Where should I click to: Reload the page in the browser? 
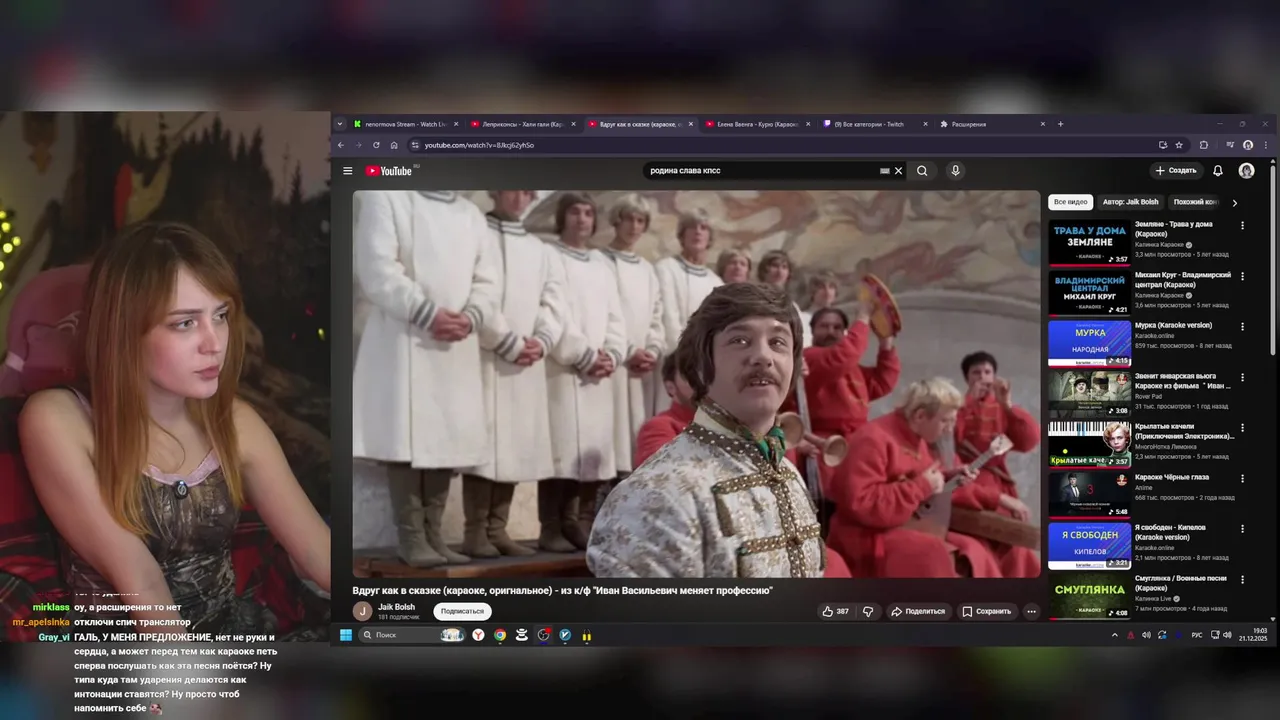point(376,145)
